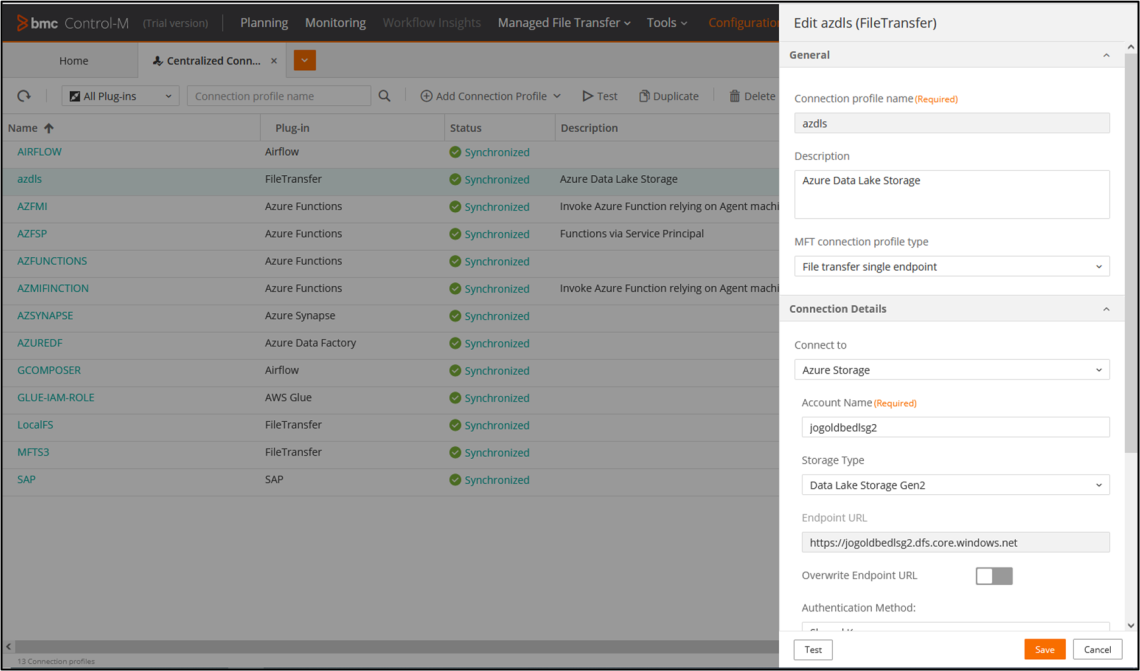The width and height of the screenshot is (1140, 671).
Task: Open the Storage Type dropdown
Action: click(955, 485)
